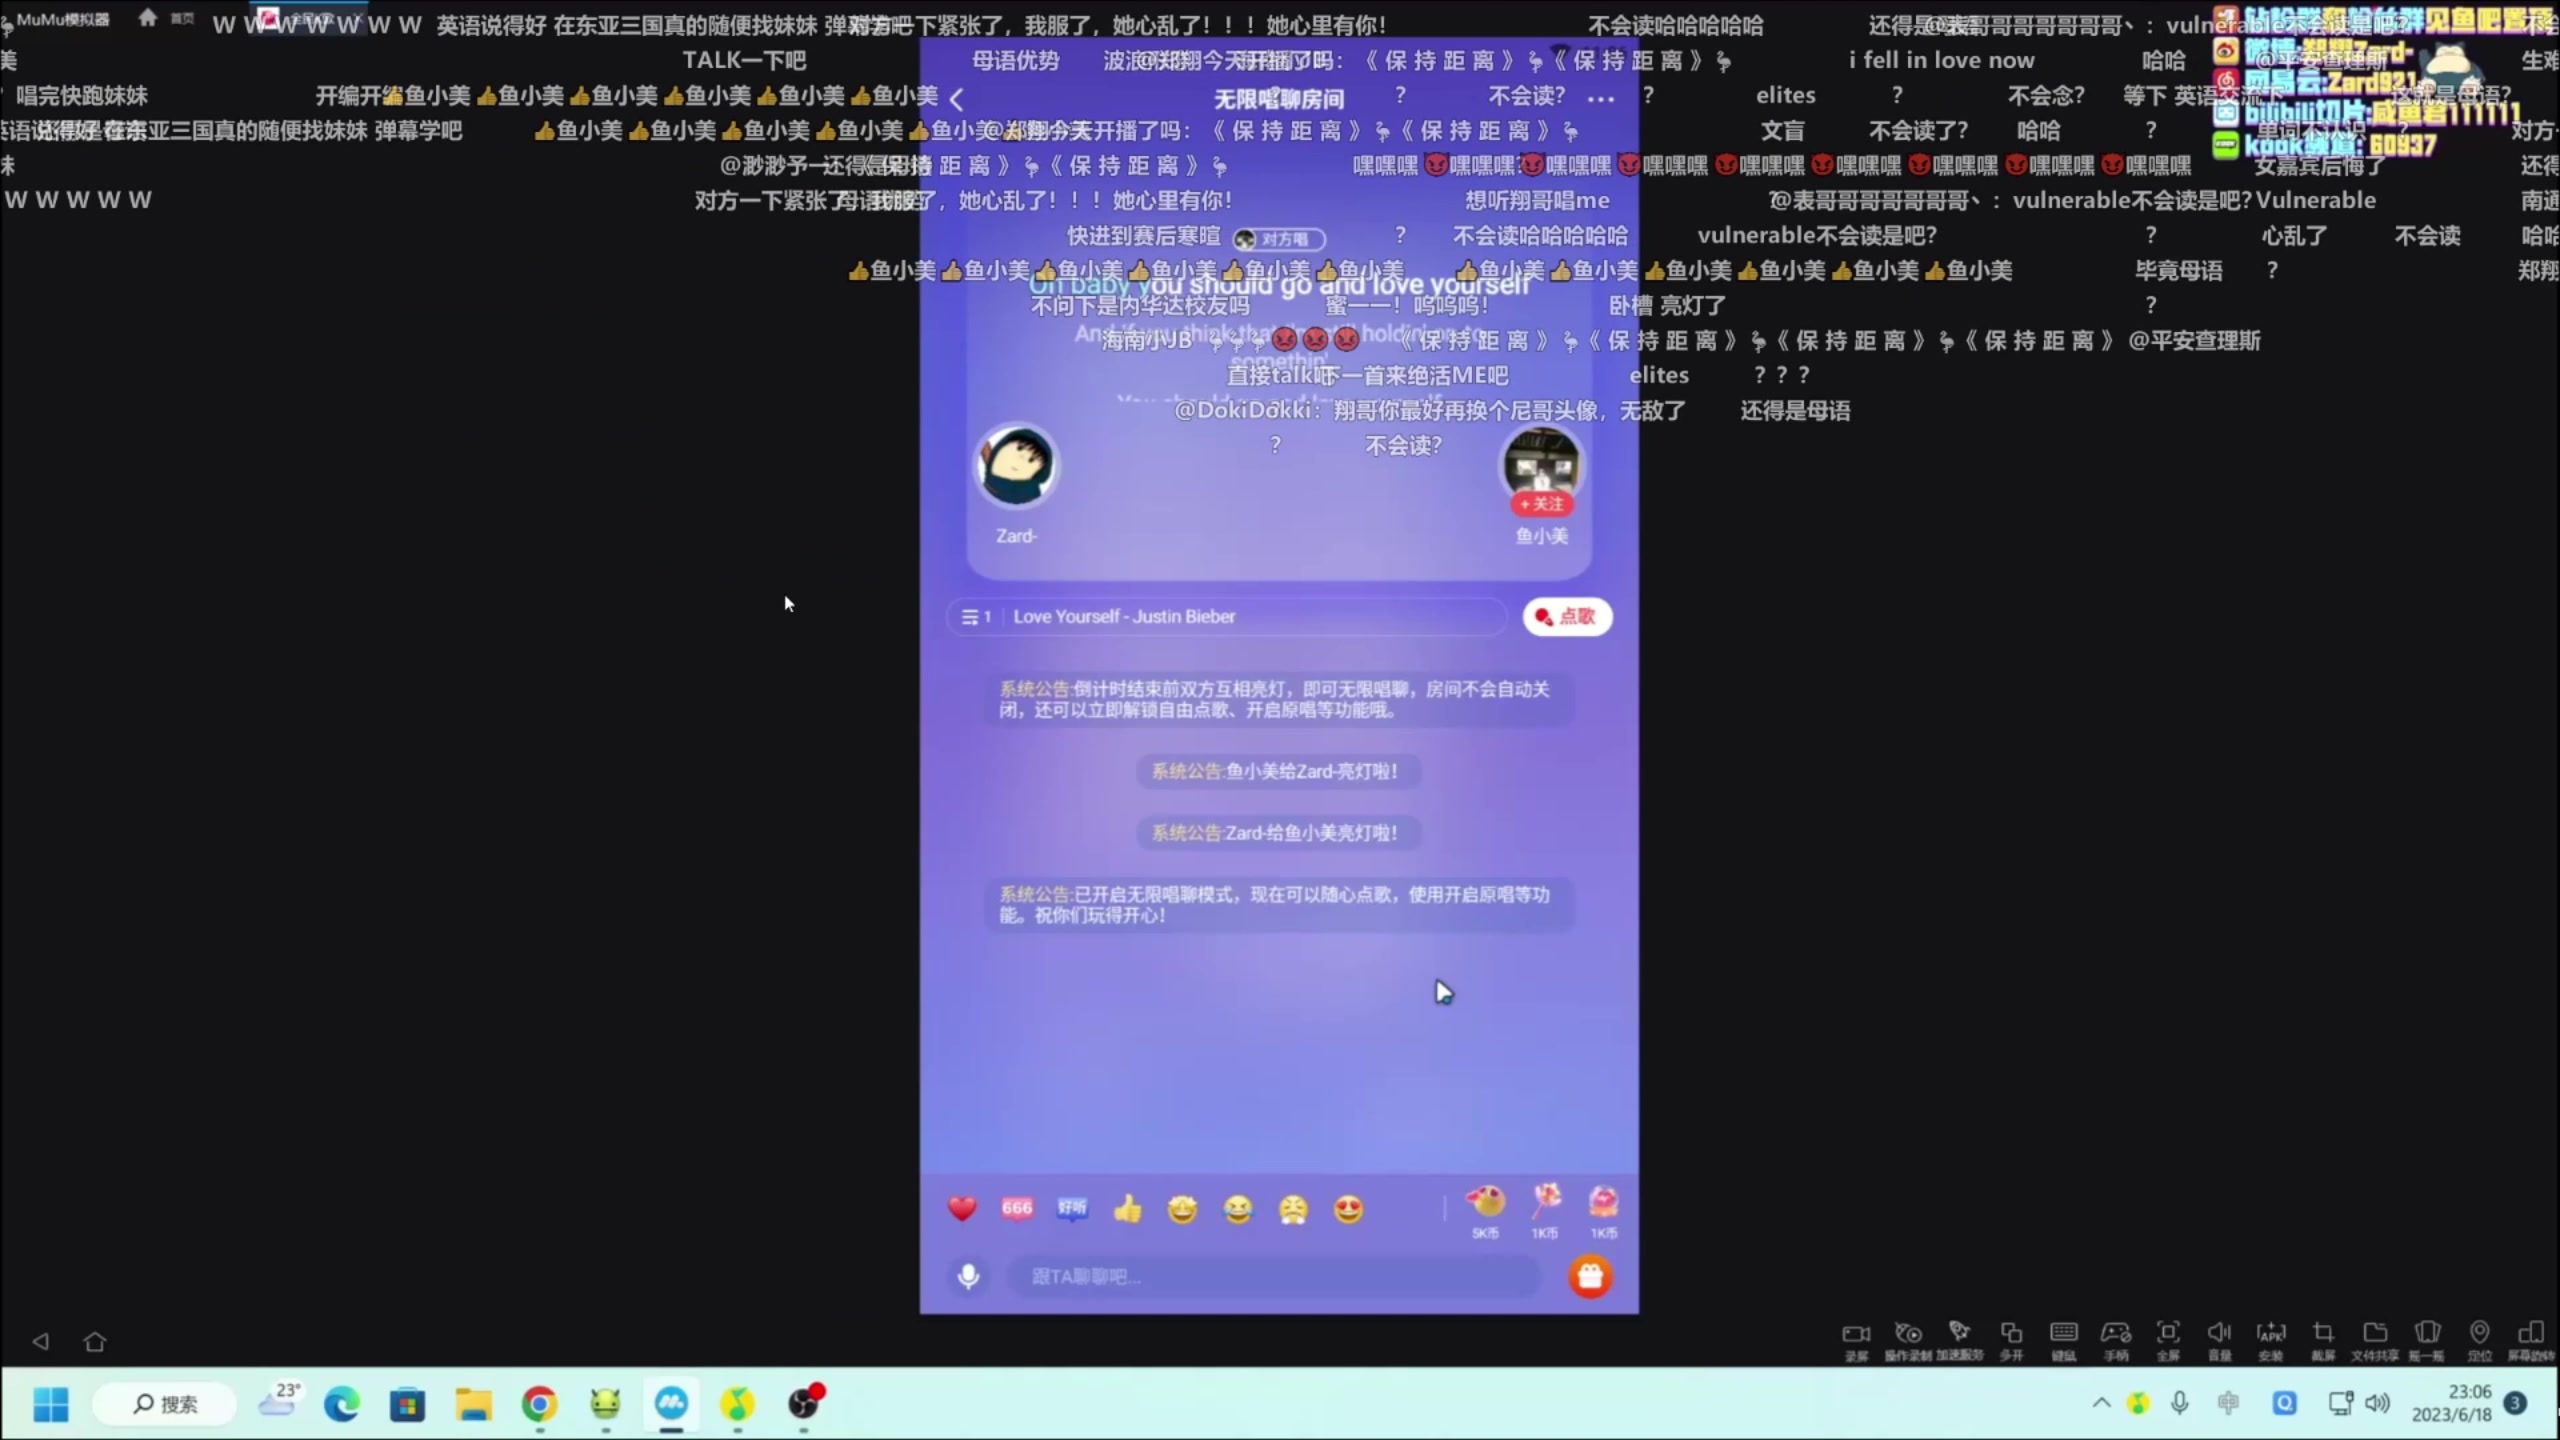This screenshot has height=1440, width=2560.
Task: Toggle the 666 reaction counter
Action: pyautogui.click(x=1018, y=1208)
